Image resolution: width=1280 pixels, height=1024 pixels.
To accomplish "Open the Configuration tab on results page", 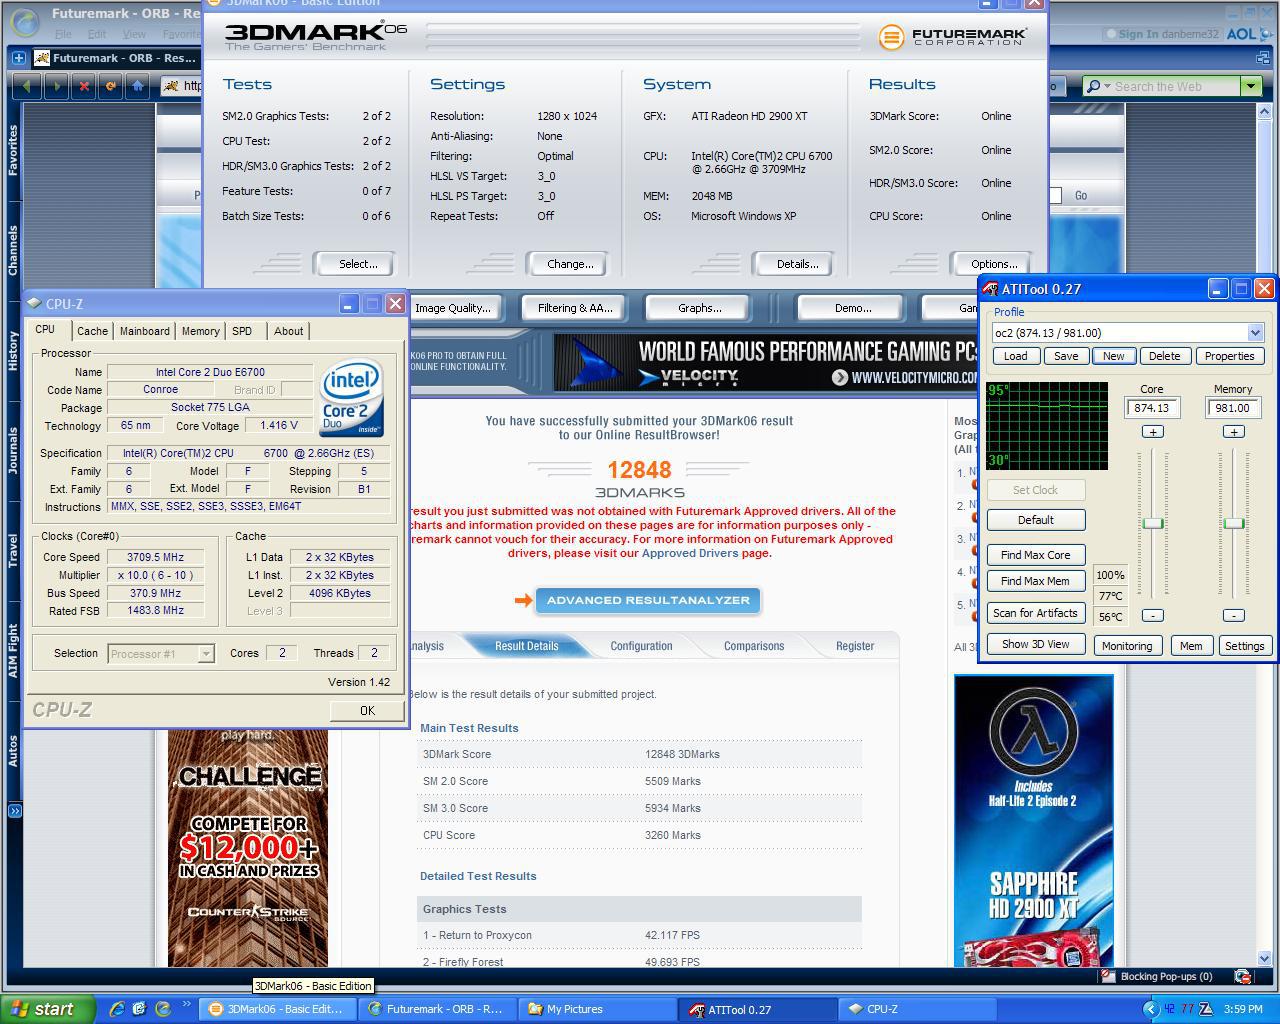I will point(641,646).
